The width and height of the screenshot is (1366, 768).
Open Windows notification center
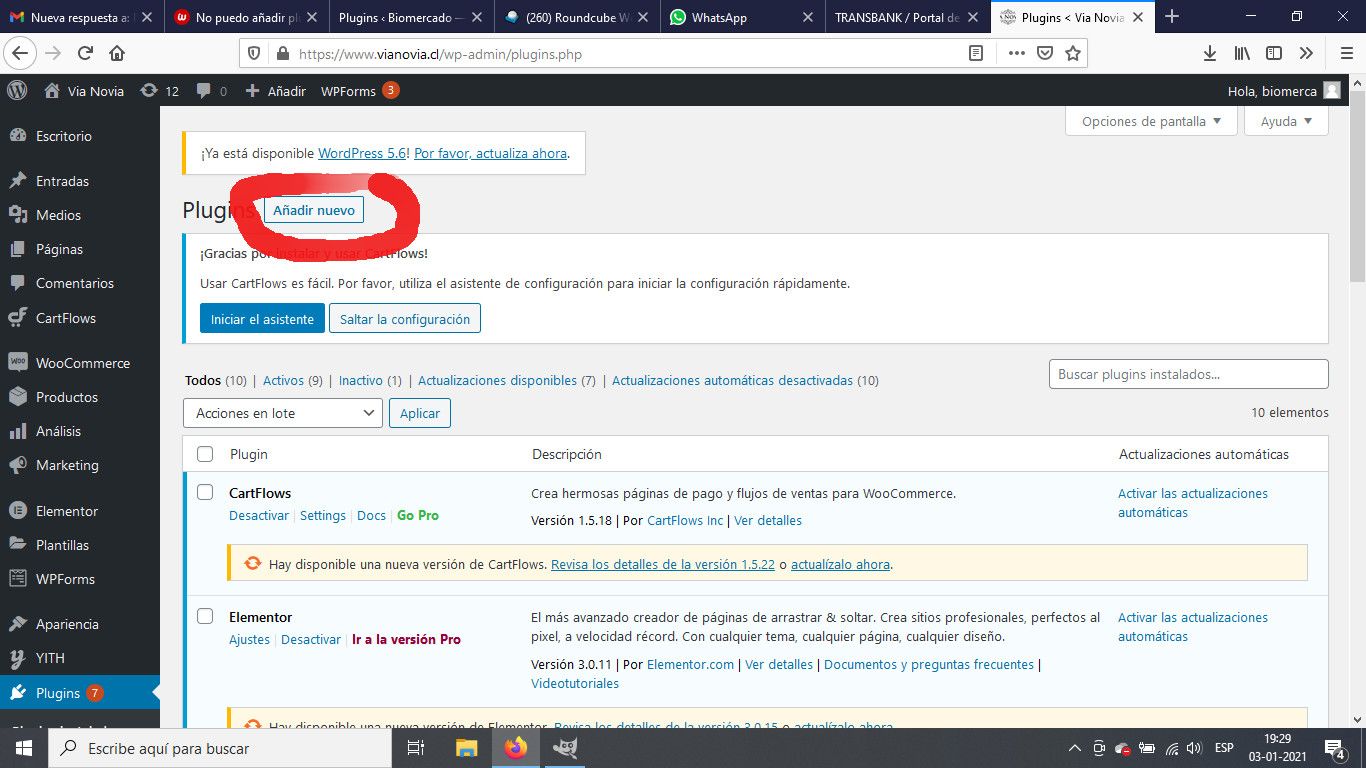(1336, 748)
